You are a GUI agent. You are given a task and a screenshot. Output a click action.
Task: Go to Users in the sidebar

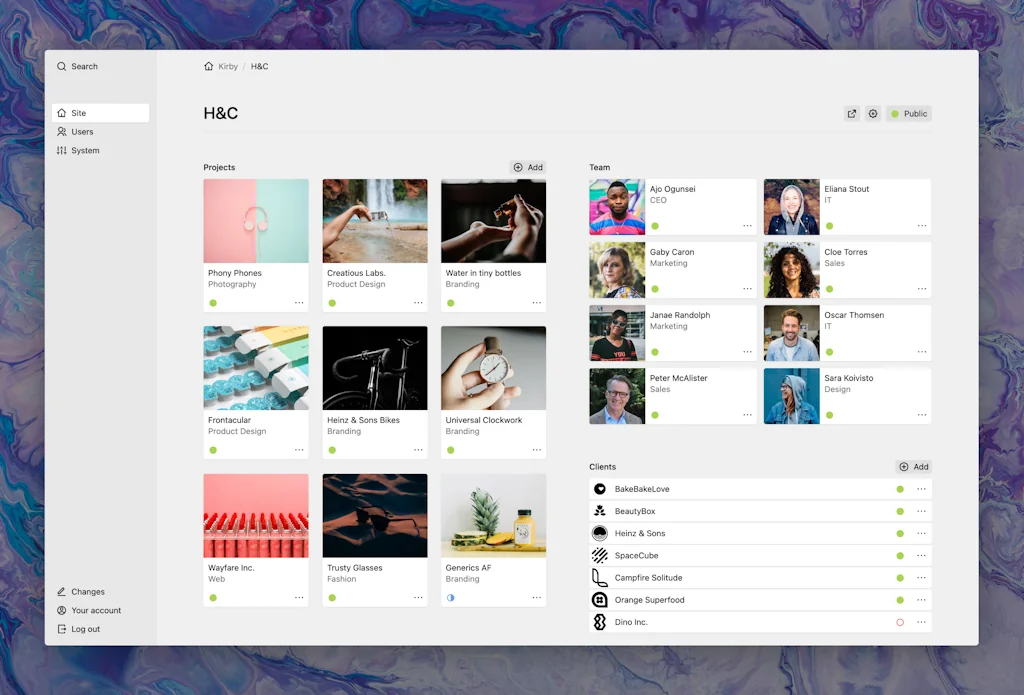pos(82,132)
